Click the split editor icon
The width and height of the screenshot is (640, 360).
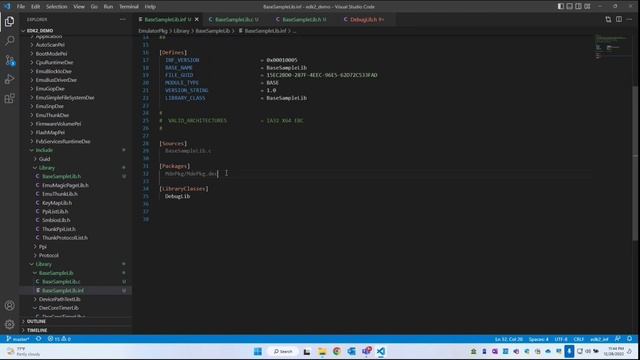619,19
